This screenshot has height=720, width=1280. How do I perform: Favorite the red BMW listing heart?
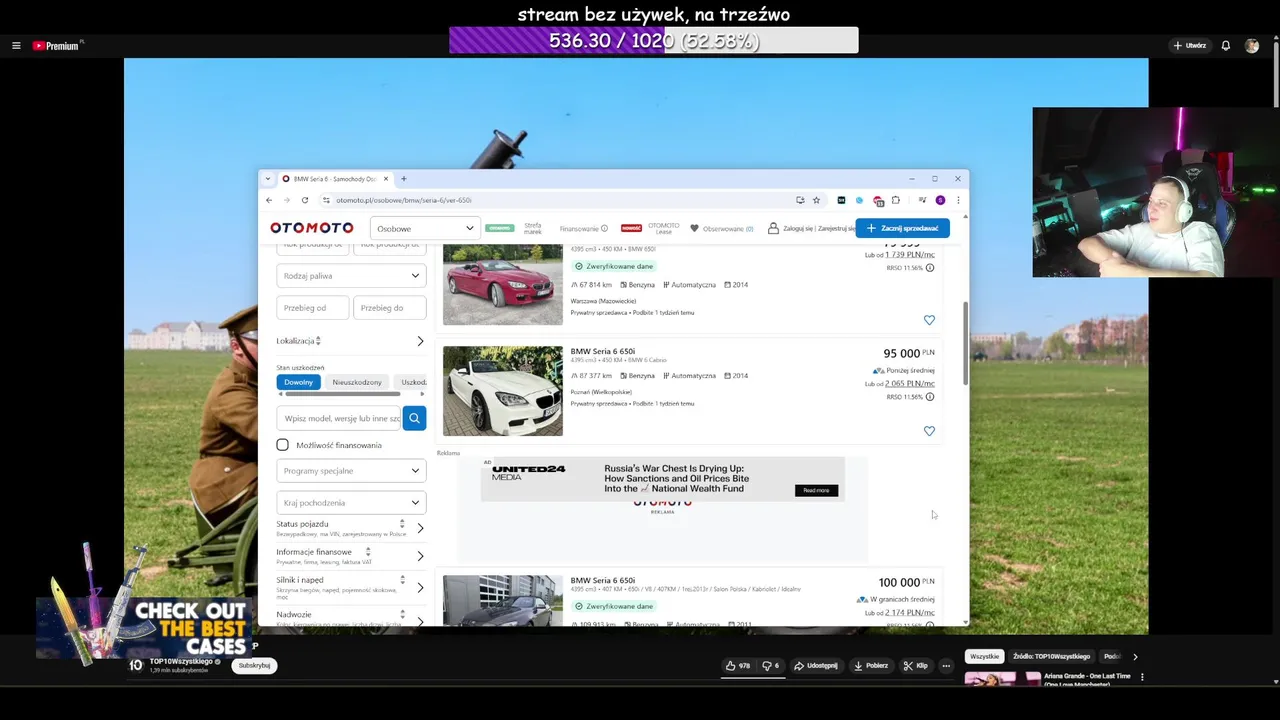[x=929, y=320]
